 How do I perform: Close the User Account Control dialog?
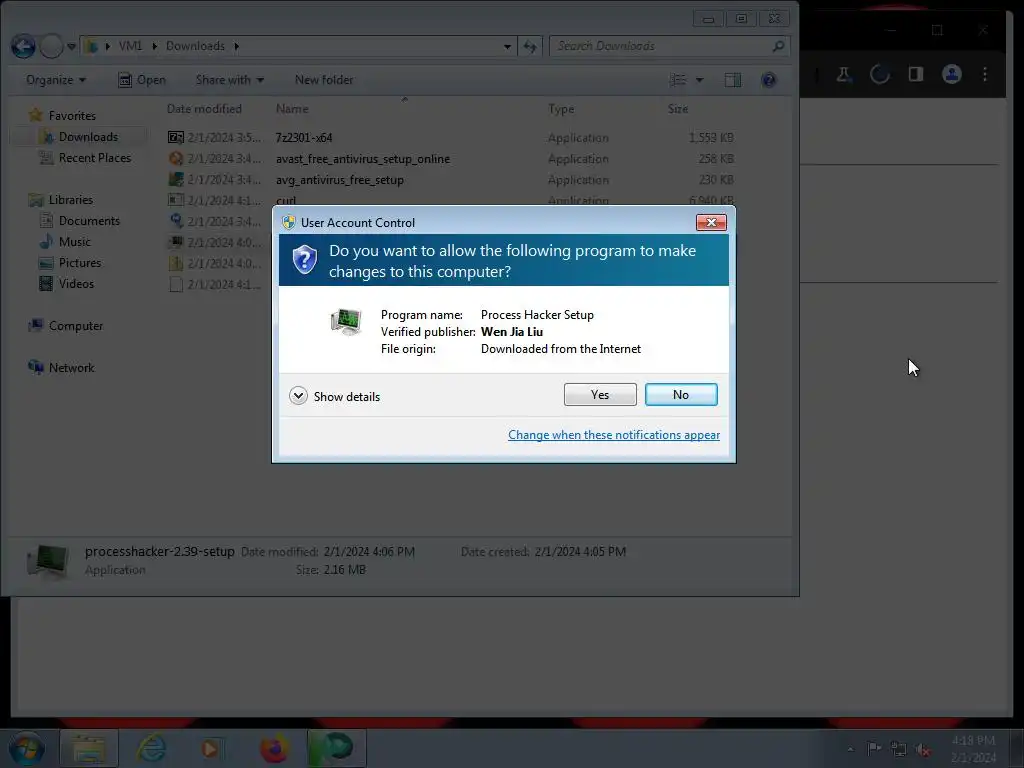point(711,223)
